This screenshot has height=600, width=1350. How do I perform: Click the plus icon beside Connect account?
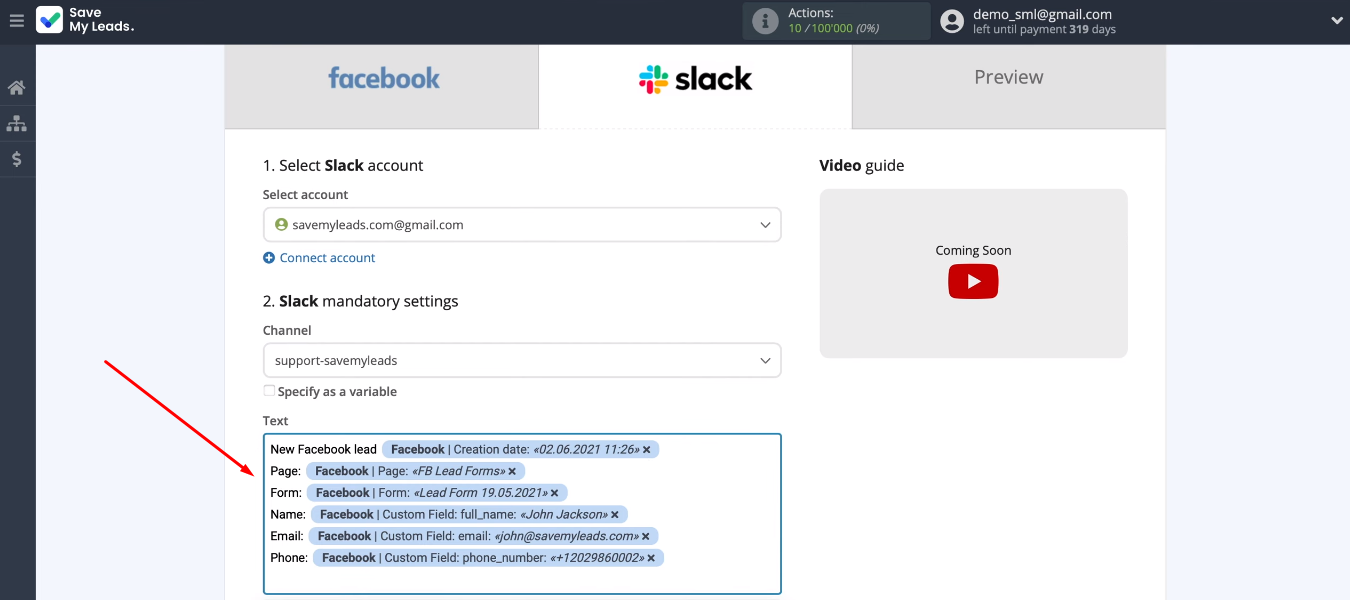click(269, 258)
